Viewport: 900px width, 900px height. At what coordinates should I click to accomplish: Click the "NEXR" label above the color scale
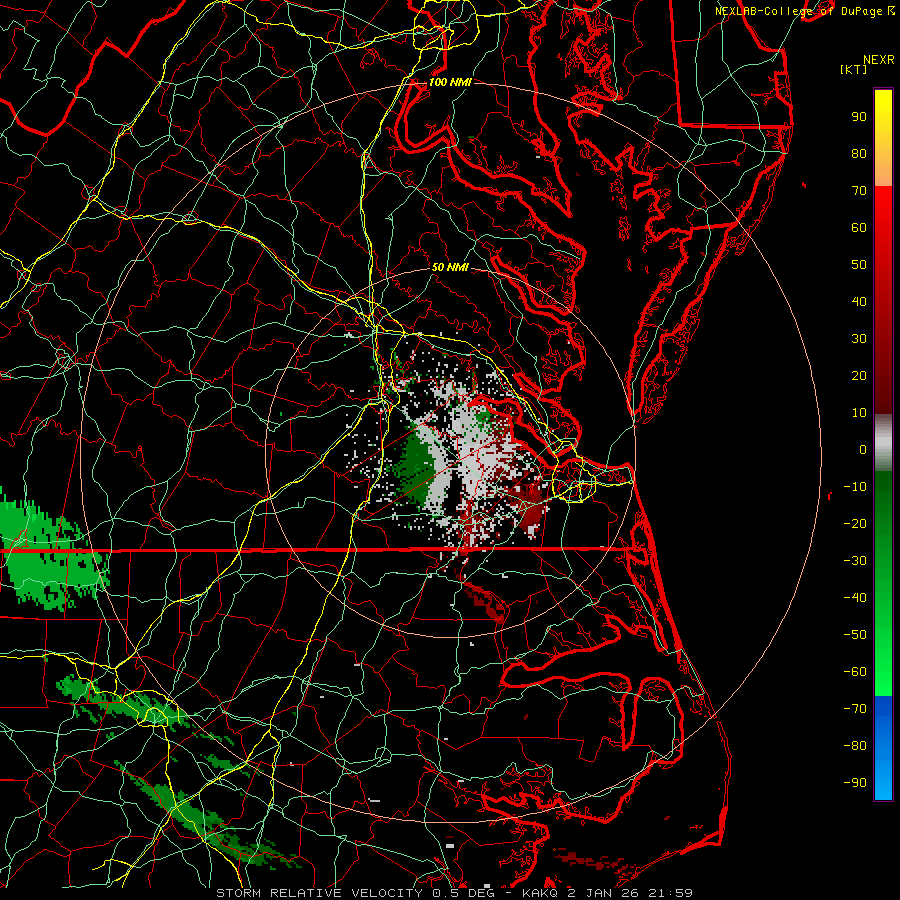tap(878, 60)
